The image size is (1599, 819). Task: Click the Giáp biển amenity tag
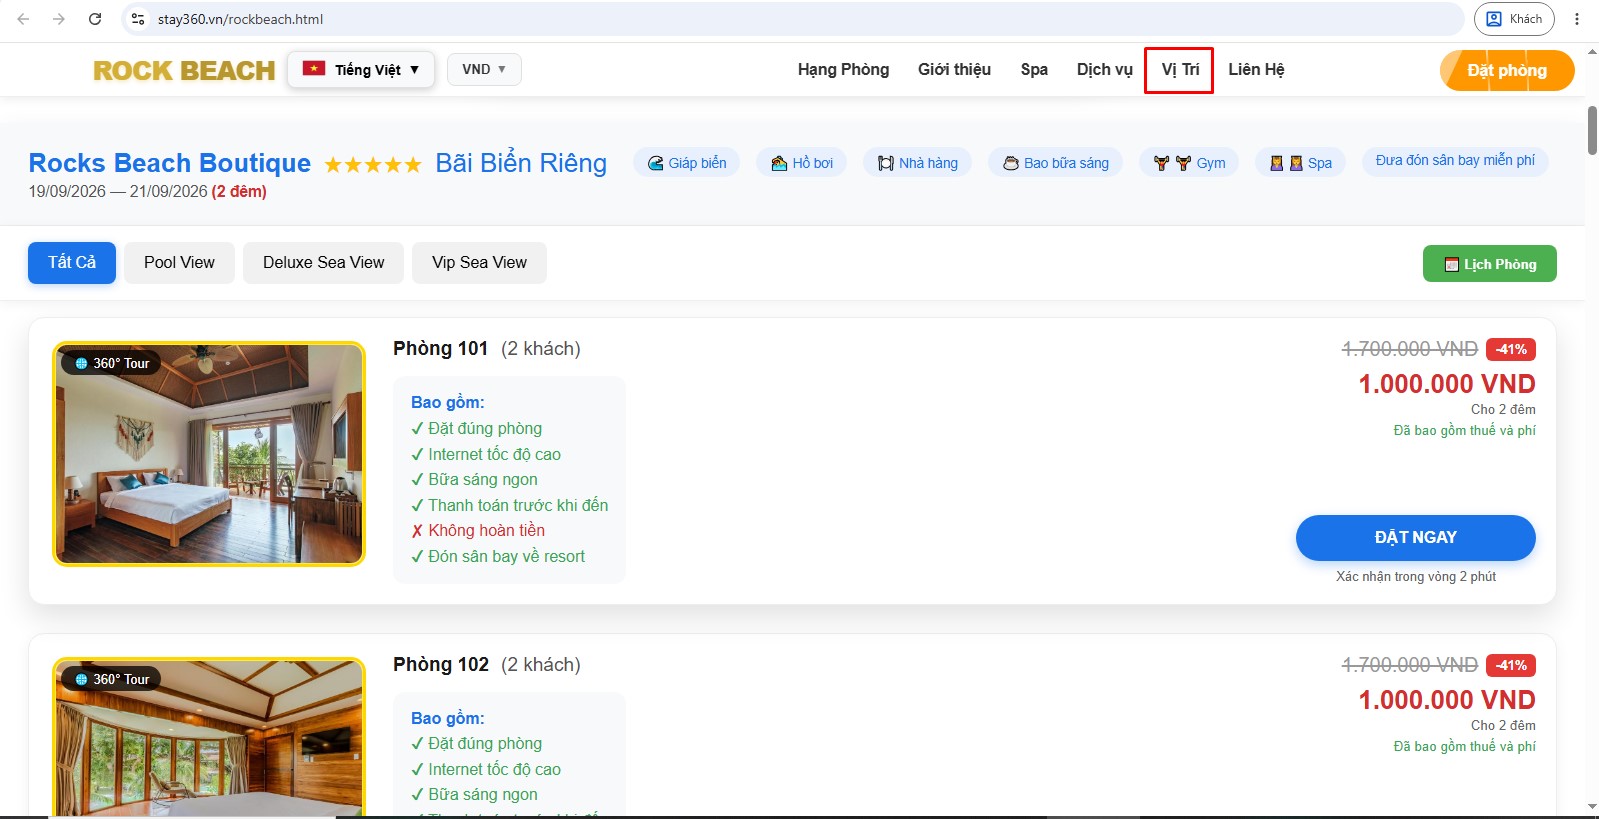[686, 163]
